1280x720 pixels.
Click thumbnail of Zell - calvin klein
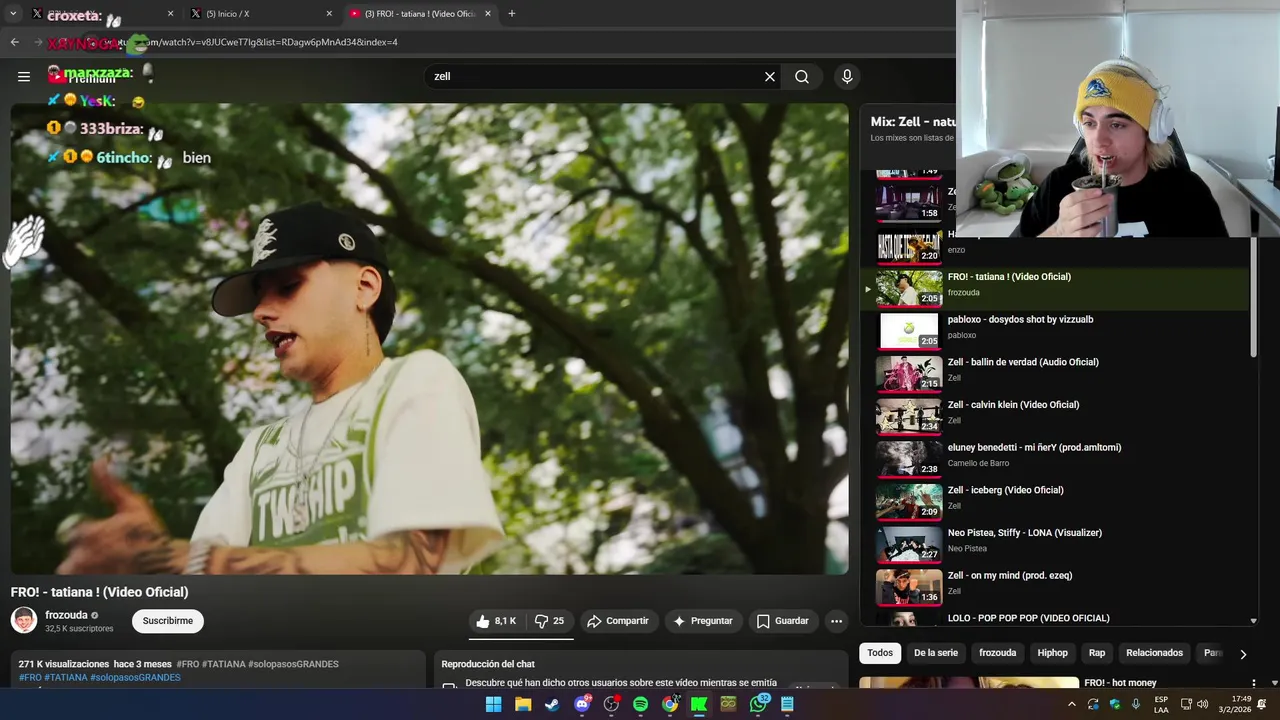point(909,416)
